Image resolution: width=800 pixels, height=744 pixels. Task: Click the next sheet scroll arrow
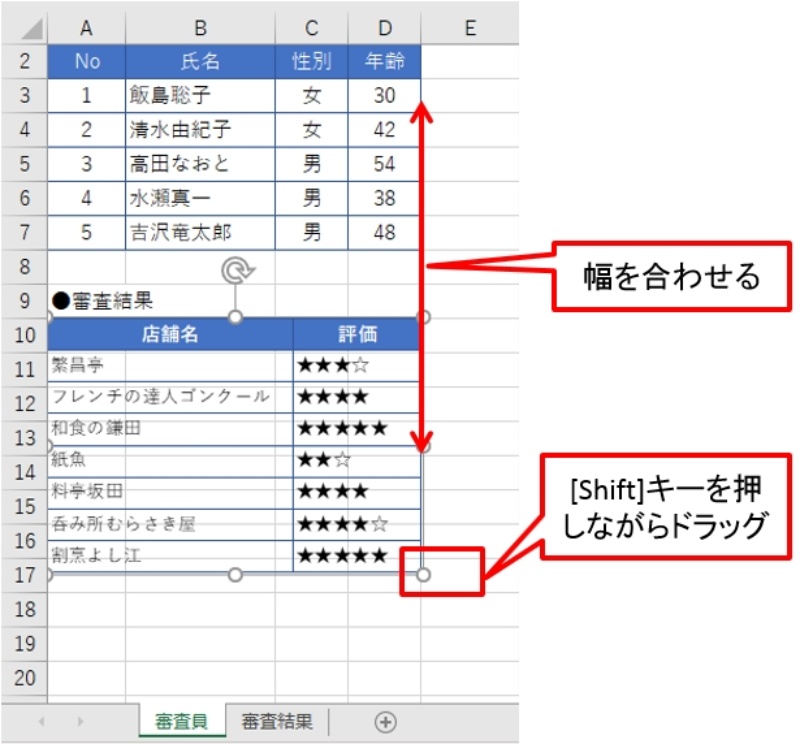coord(80,721)
